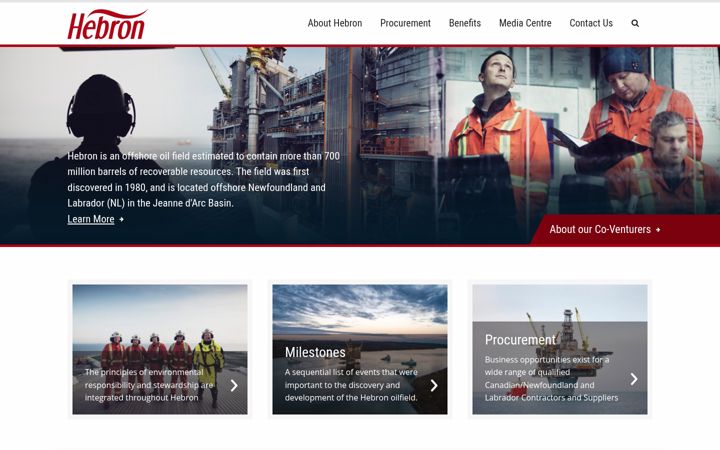Go to Media Centre

(525, 23)
